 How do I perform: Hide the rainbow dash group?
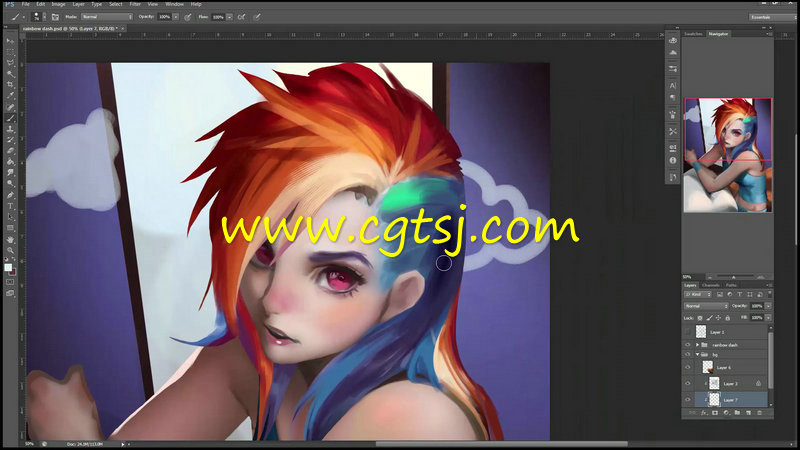(688, 345)
